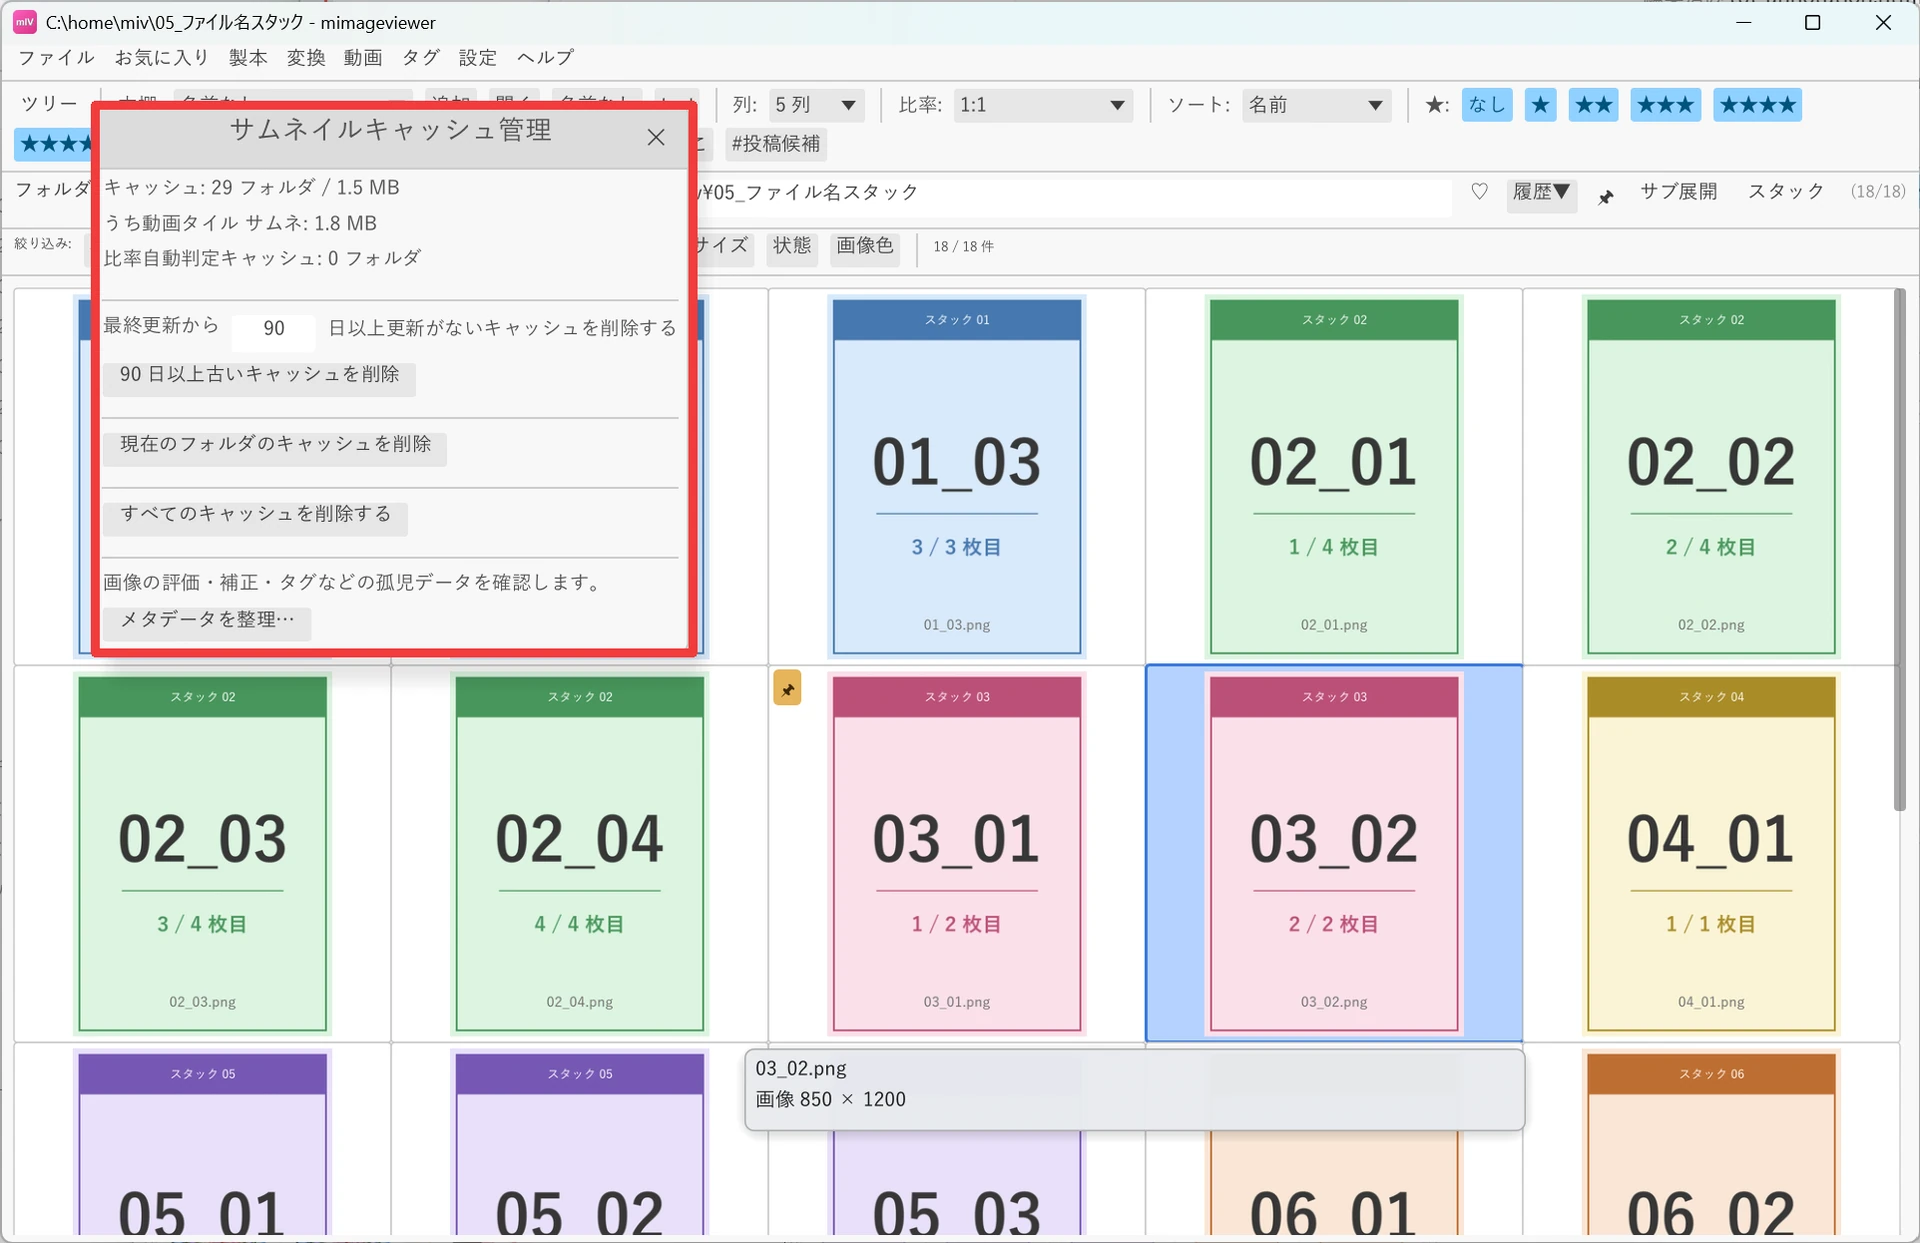Select the highlighted 03_02 thumbnail
The image size is (1920, 1243).
click(x=1334, y=853)
